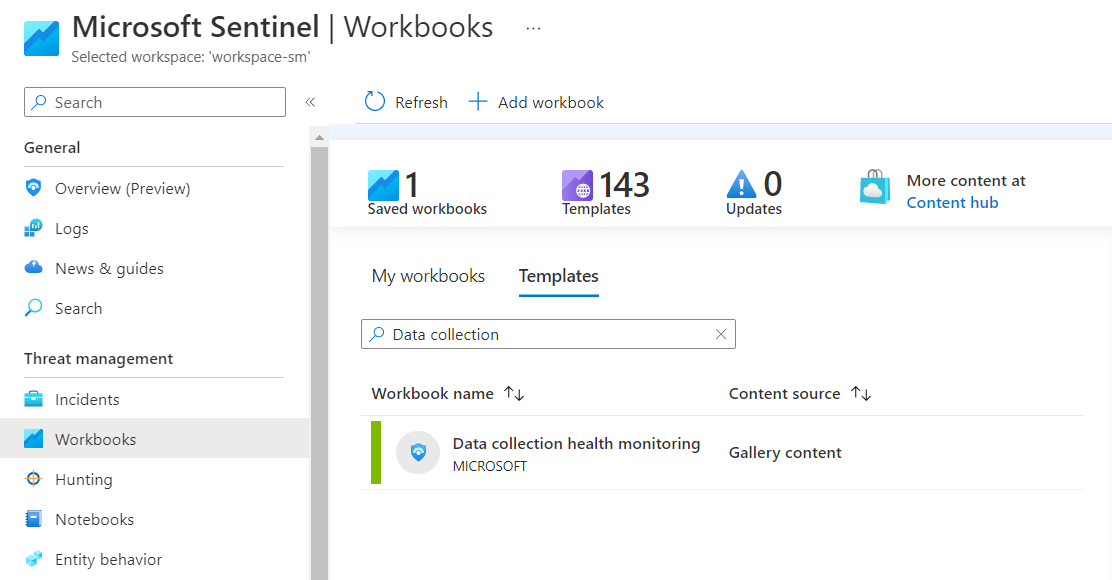This screenshot has height=580, width=1112.
Task: Collapse the sidebar with the double chevron
Action: tap(311, 102)
